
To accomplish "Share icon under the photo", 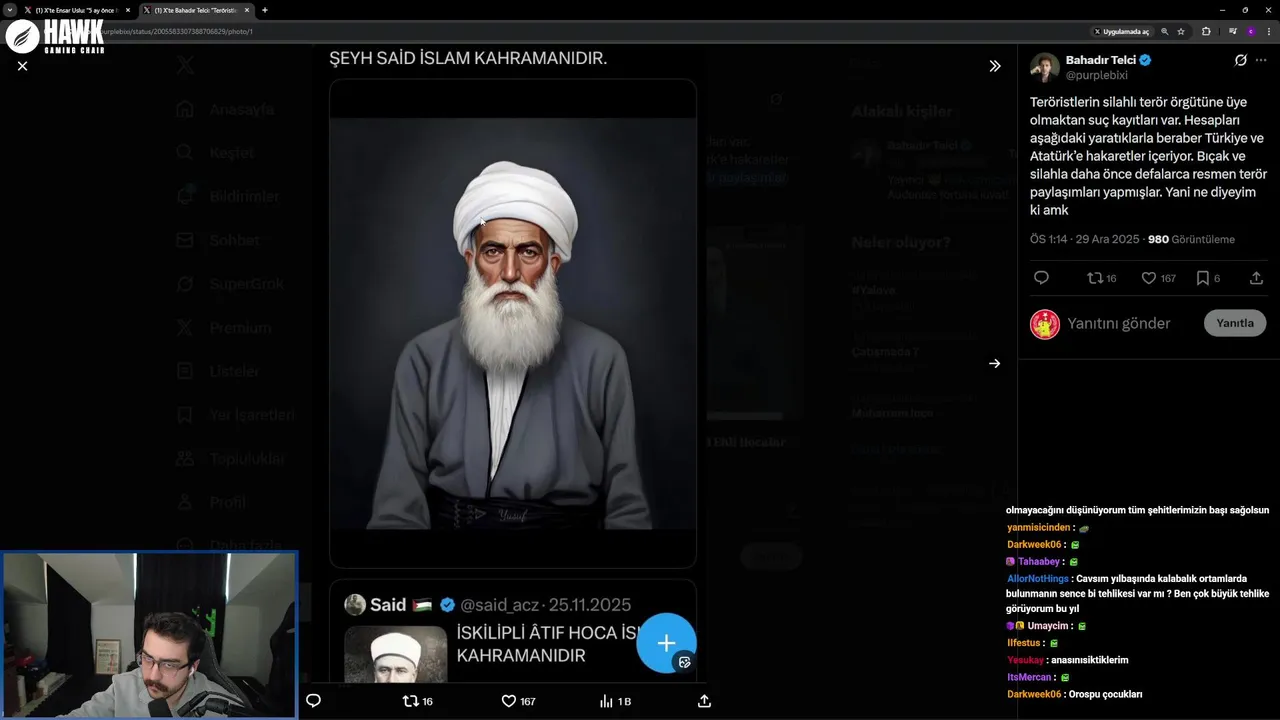I will point(704,701).
